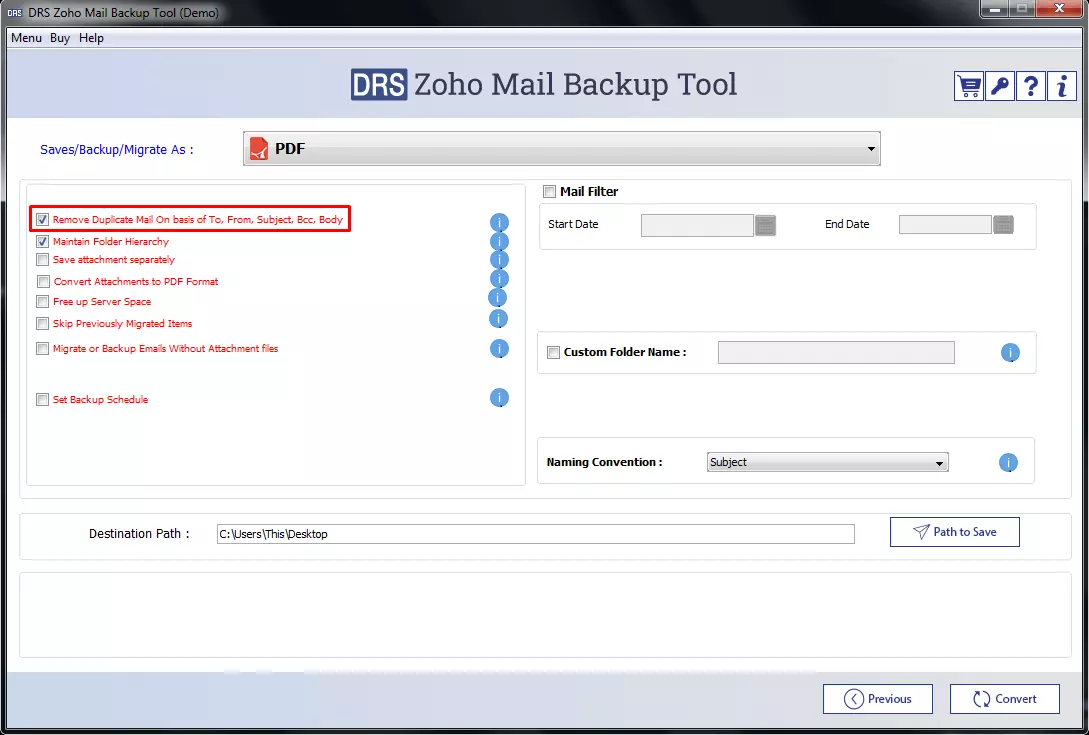View info for Skip Previously Migrated Items option
The width and height of the screenshot is (1089, 735).
pyautogui.click(x=499, y=319)
